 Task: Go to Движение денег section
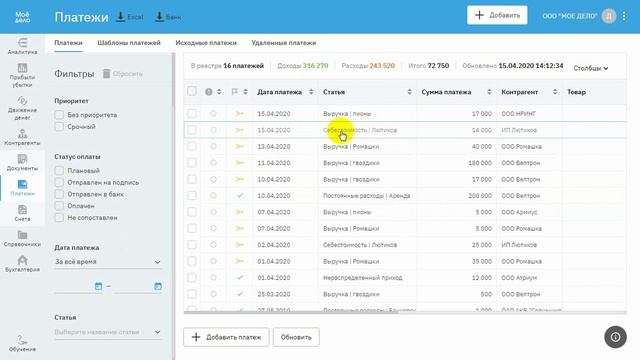(22, 108)
